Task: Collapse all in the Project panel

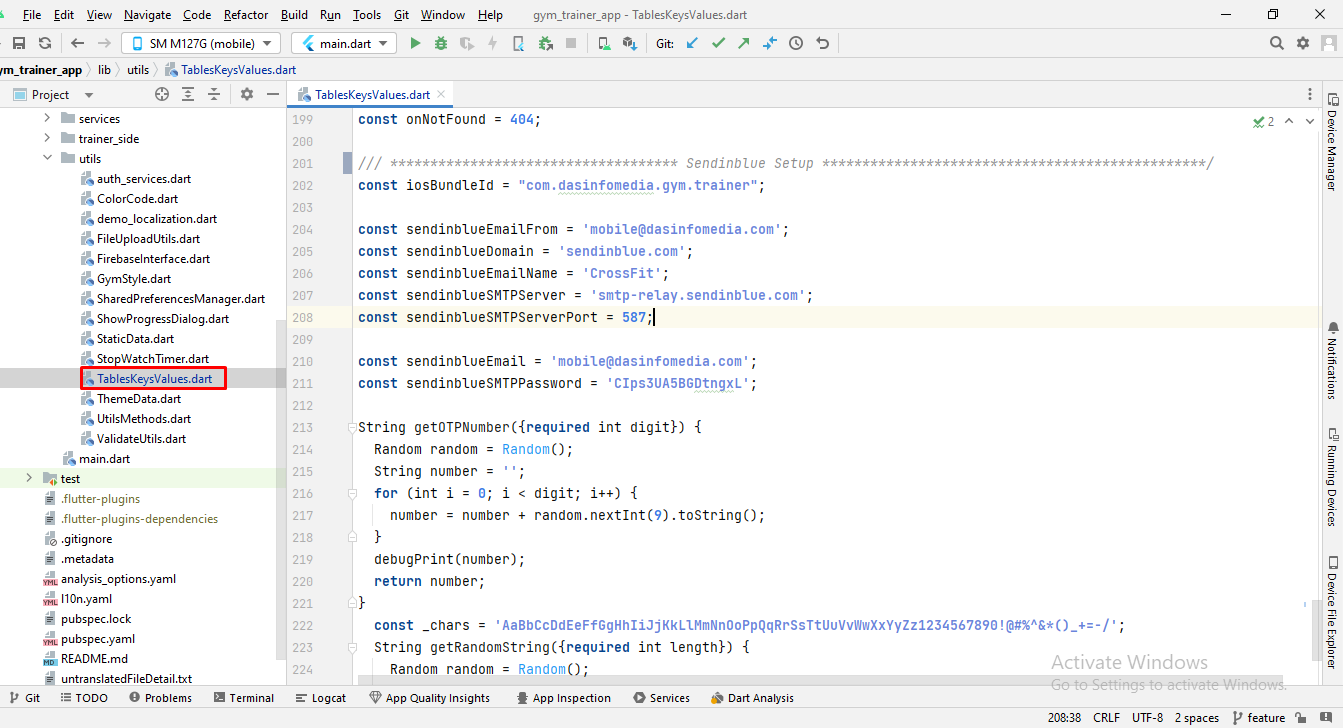Action: tap(213, 94)
